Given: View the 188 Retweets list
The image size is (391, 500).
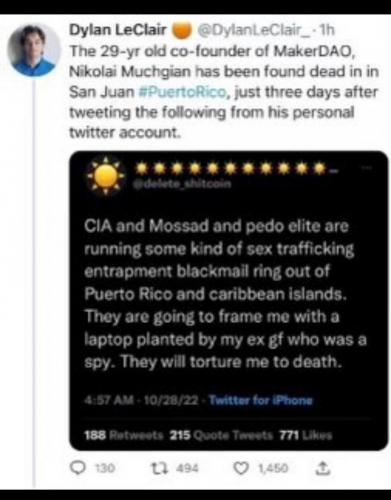Looking at the screenshot, I should point(124,435).
